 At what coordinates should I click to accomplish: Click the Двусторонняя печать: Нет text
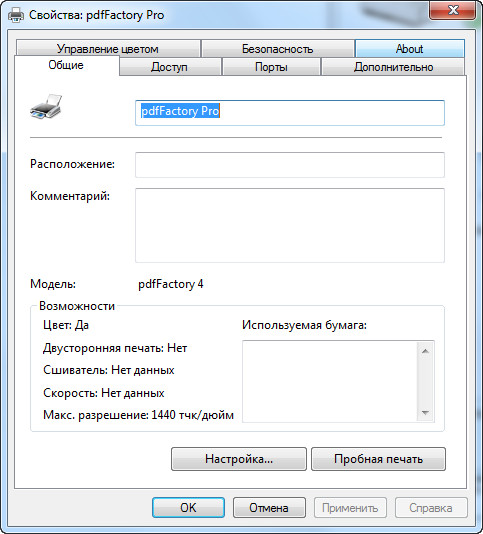[115, 348]
